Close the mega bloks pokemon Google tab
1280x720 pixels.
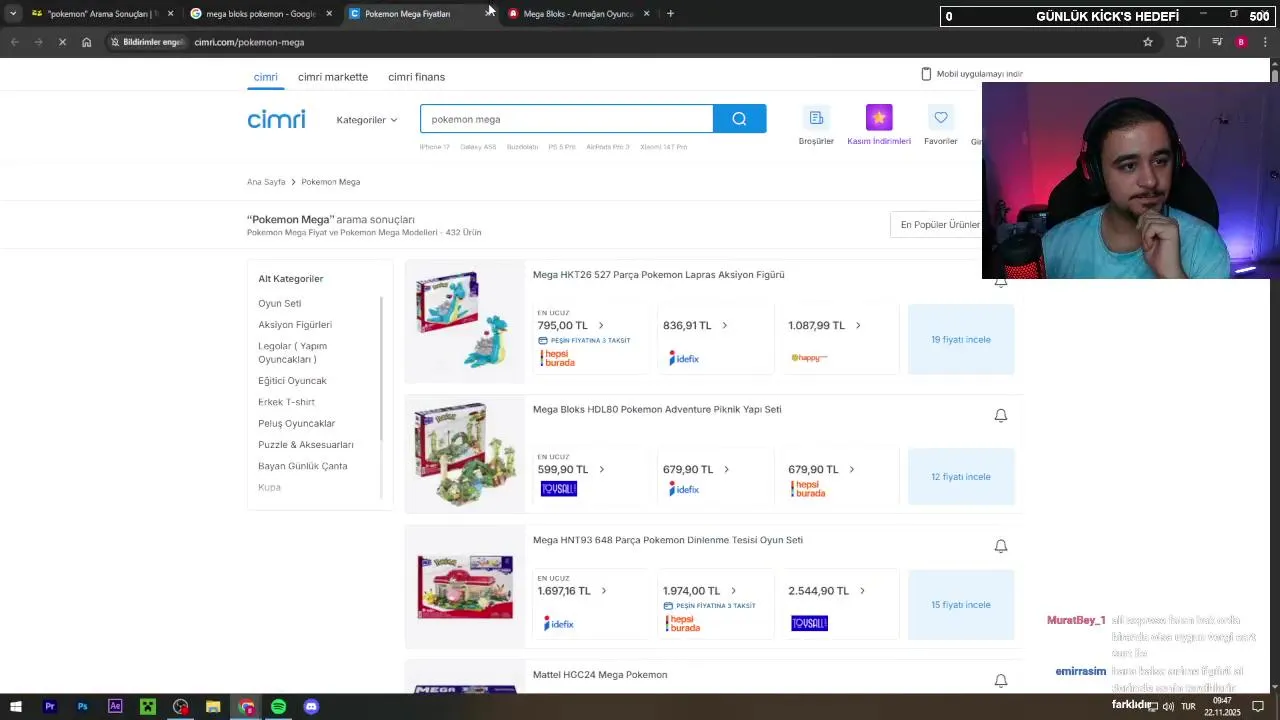[x=329, y=14]
